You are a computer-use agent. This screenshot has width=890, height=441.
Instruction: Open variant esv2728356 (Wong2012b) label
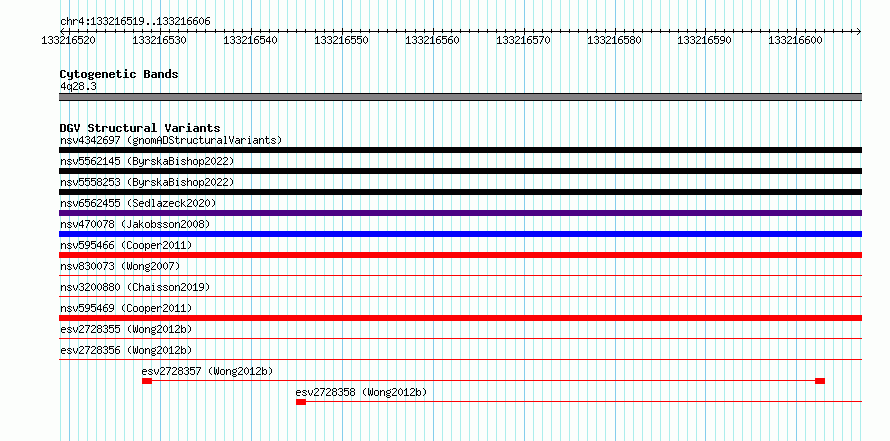(126, 350)
